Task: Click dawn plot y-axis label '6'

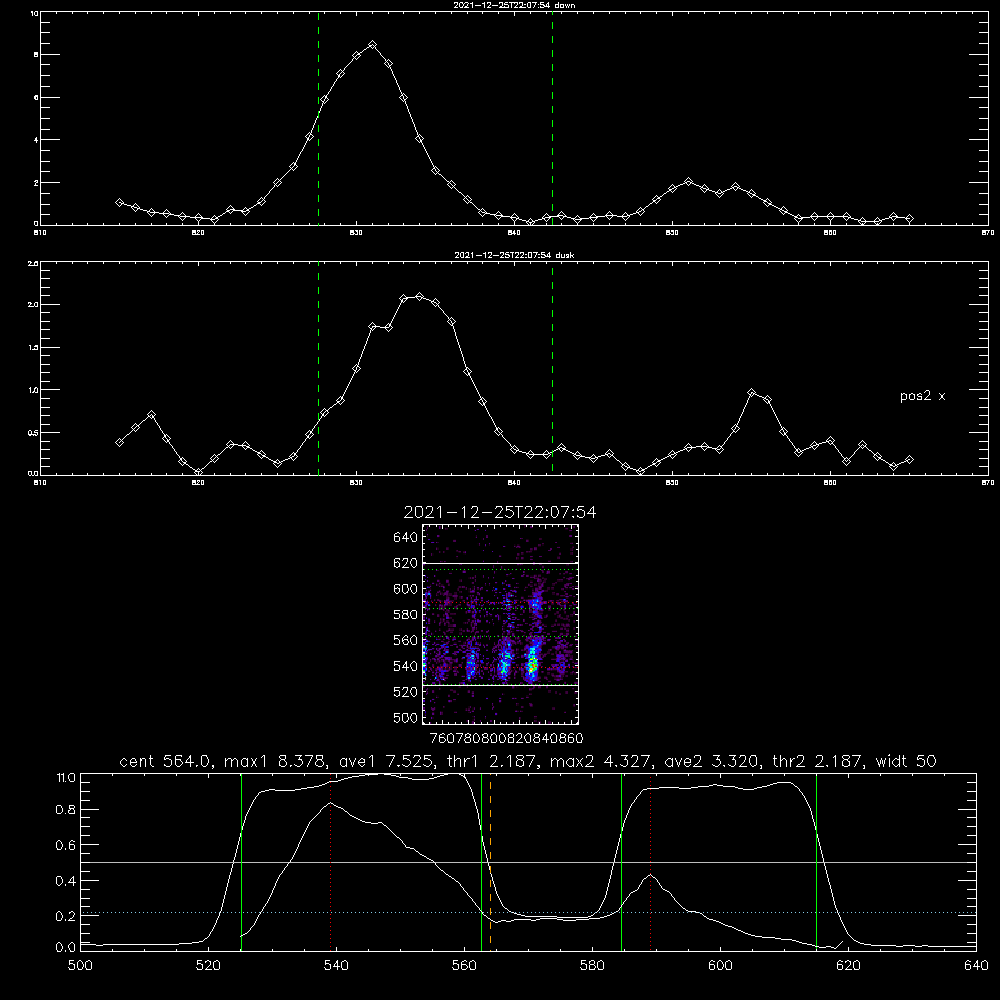Action: pyautogui.click(x=36, y=98)
